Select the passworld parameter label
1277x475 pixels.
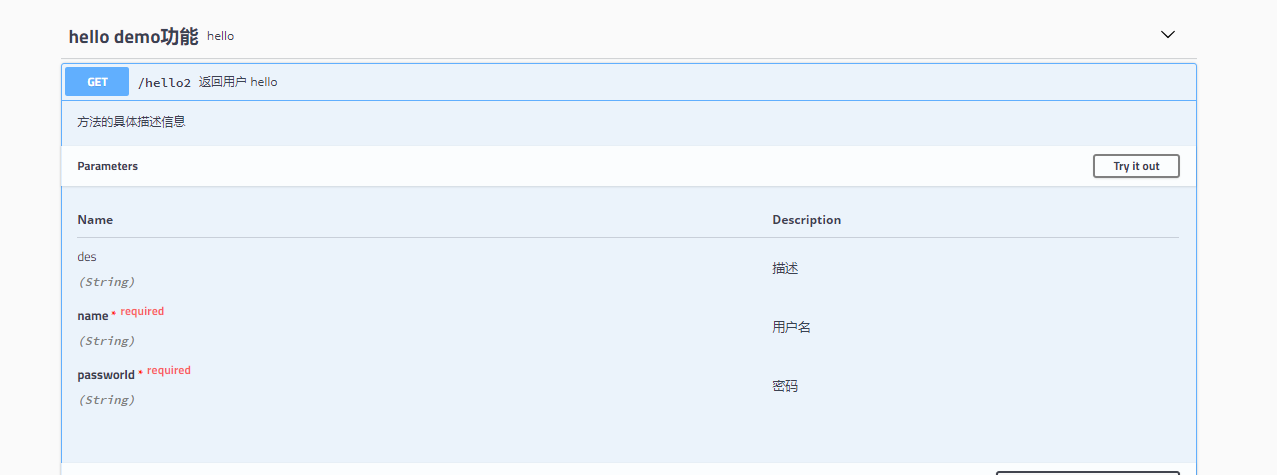point(106,375)
